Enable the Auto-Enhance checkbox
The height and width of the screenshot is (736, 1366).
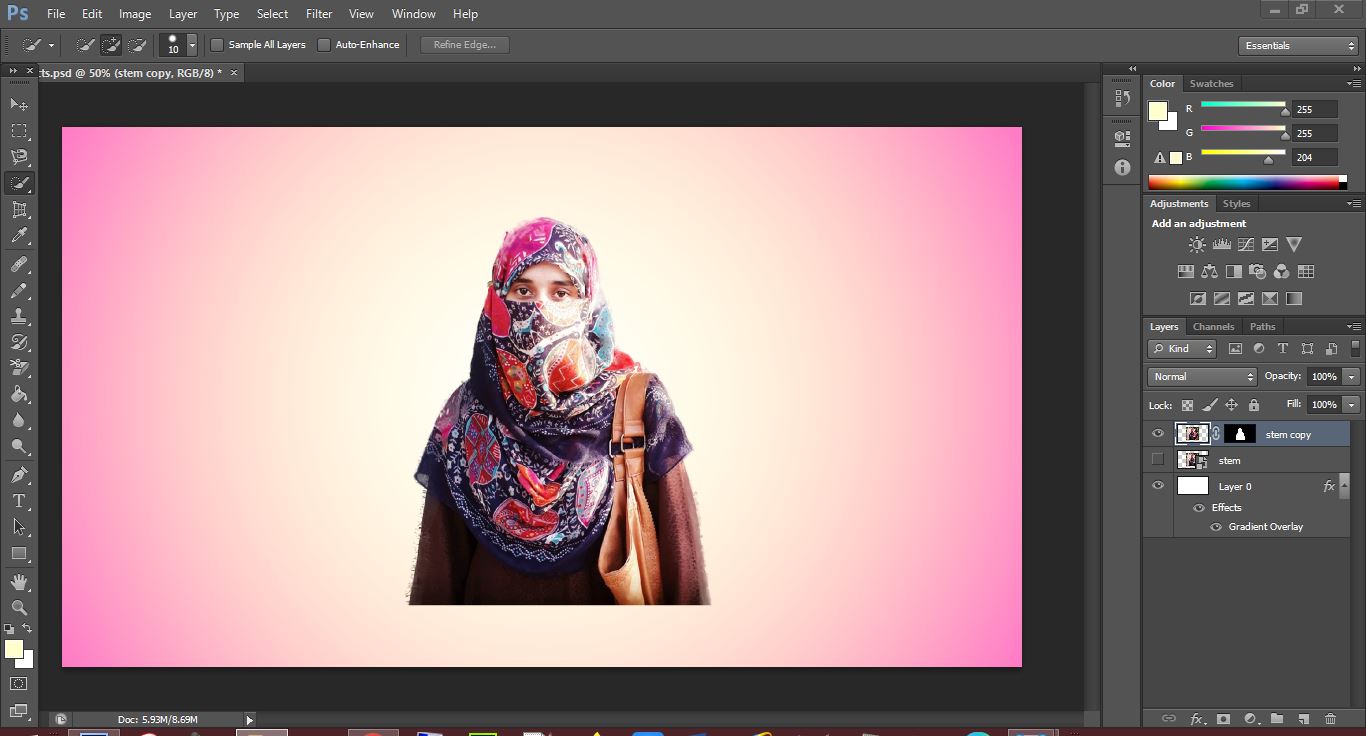tap(324, 45)
